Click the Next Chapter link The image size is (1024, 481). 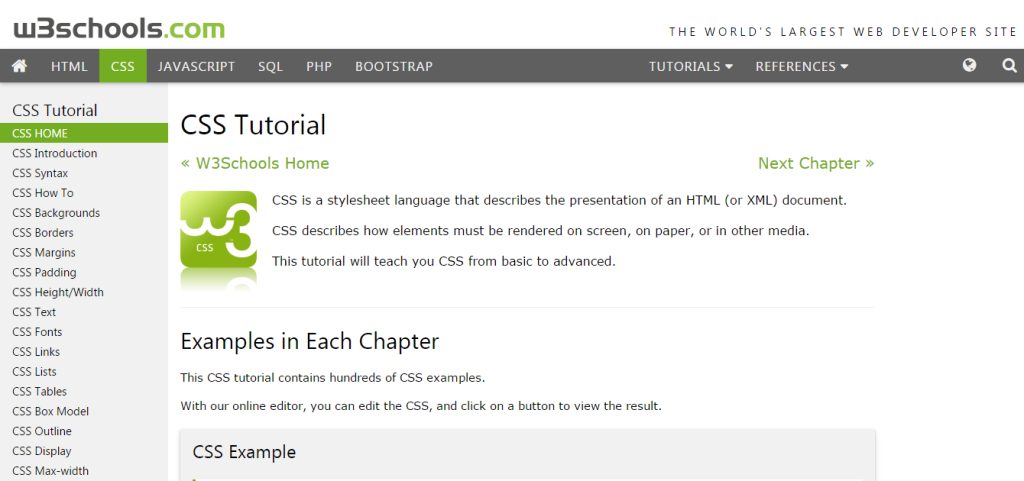point(815,163)
